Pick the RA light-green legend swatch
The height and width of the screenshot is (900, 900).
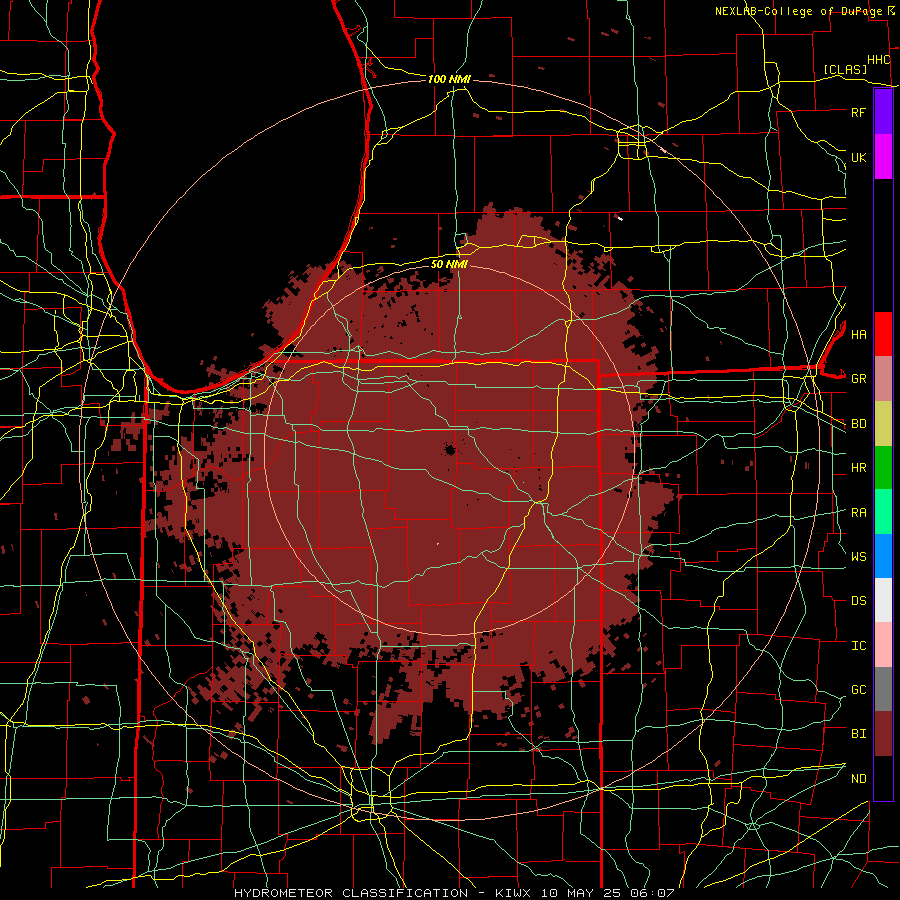883,512
